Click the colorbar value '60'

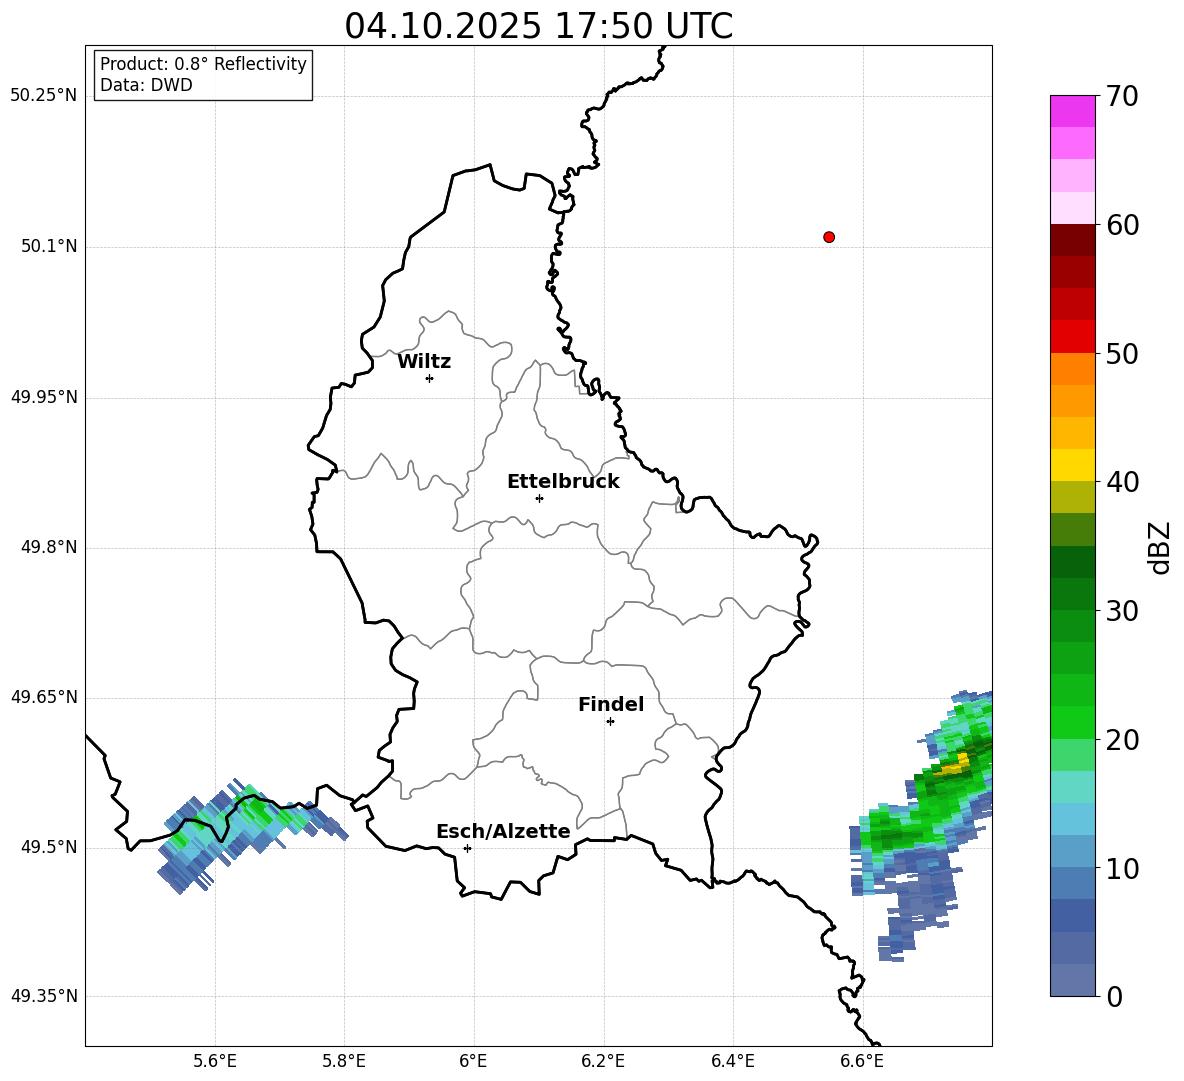coord(1122,225)
